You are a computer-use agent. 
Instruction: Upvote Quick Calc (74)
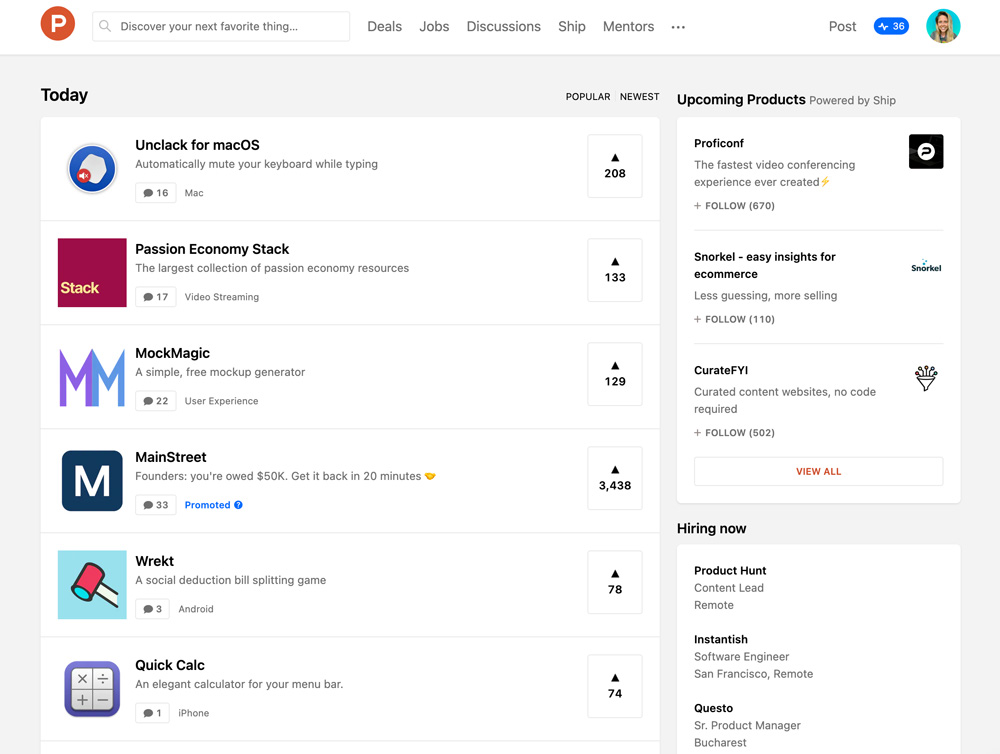click(x=615, y=686)
